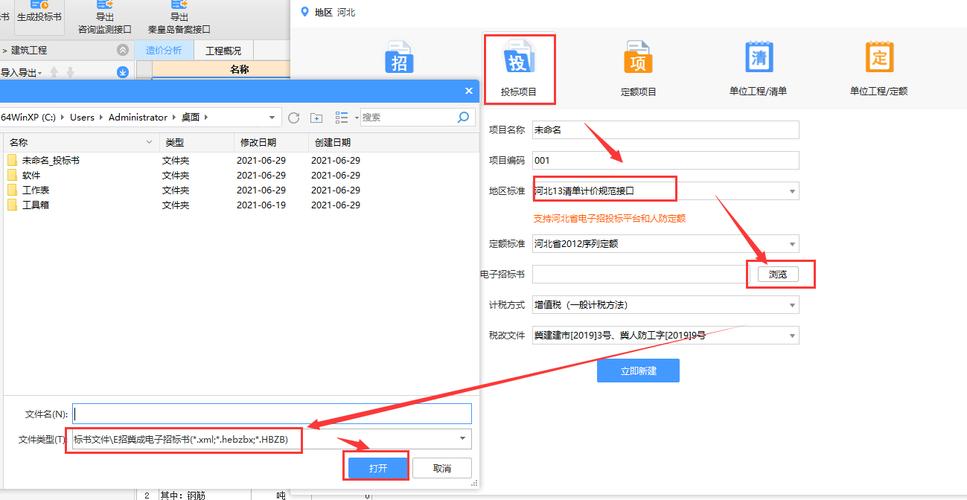This screenshot has height=500, width=967.
Task: Collapse the 建筑工程 panel chevron icon
Action: coord(123,51)
